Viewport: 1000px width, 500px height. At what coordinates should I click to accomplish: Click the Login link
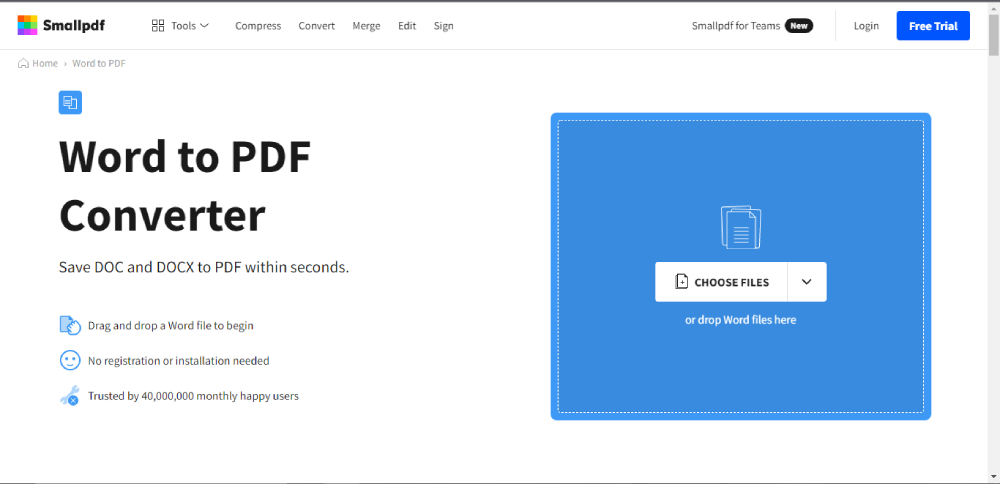(866, 26)
